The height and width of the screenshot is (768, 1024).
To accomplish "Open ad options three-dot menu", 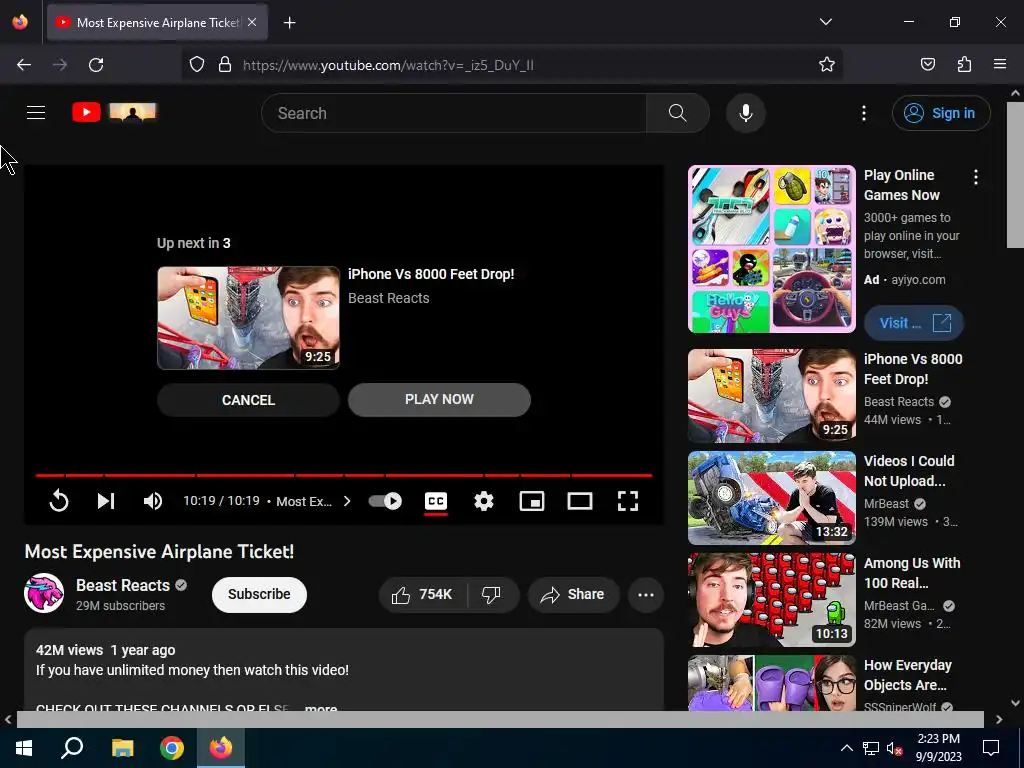I will [975, 177].
